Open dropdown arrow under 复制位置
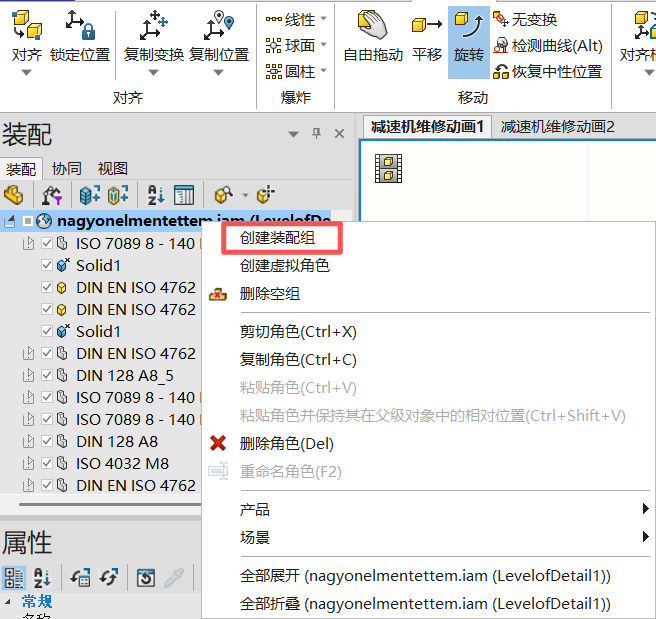Viewport: 656px width, 619px height. point(218,73)
